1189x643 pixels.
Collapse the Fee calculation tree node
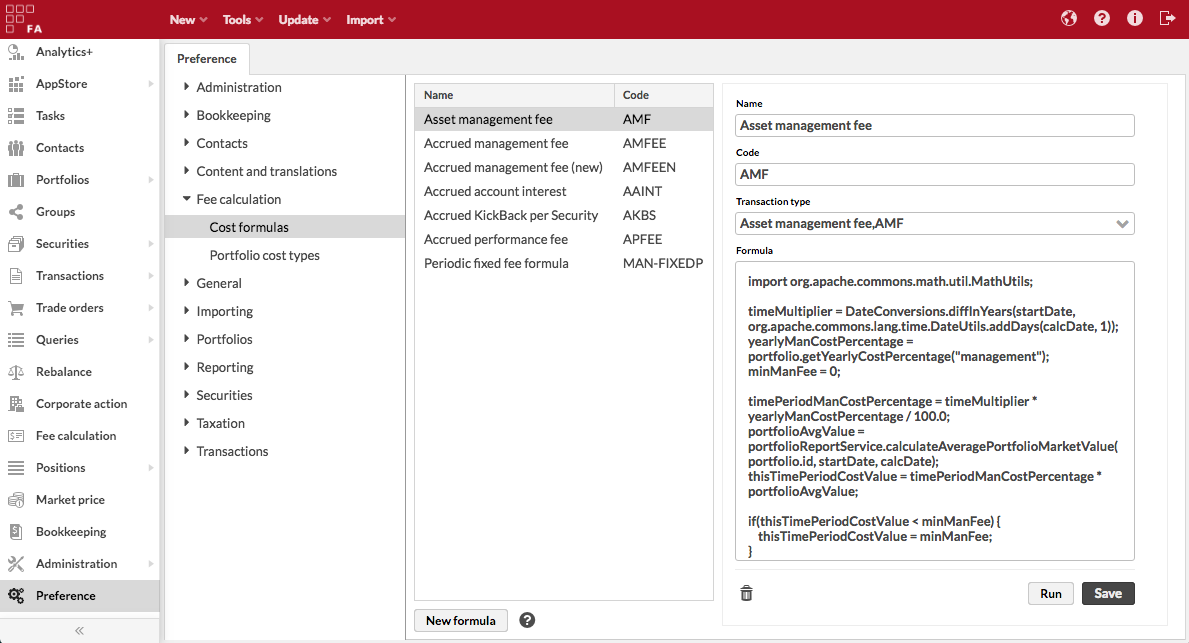coord(187,199)
